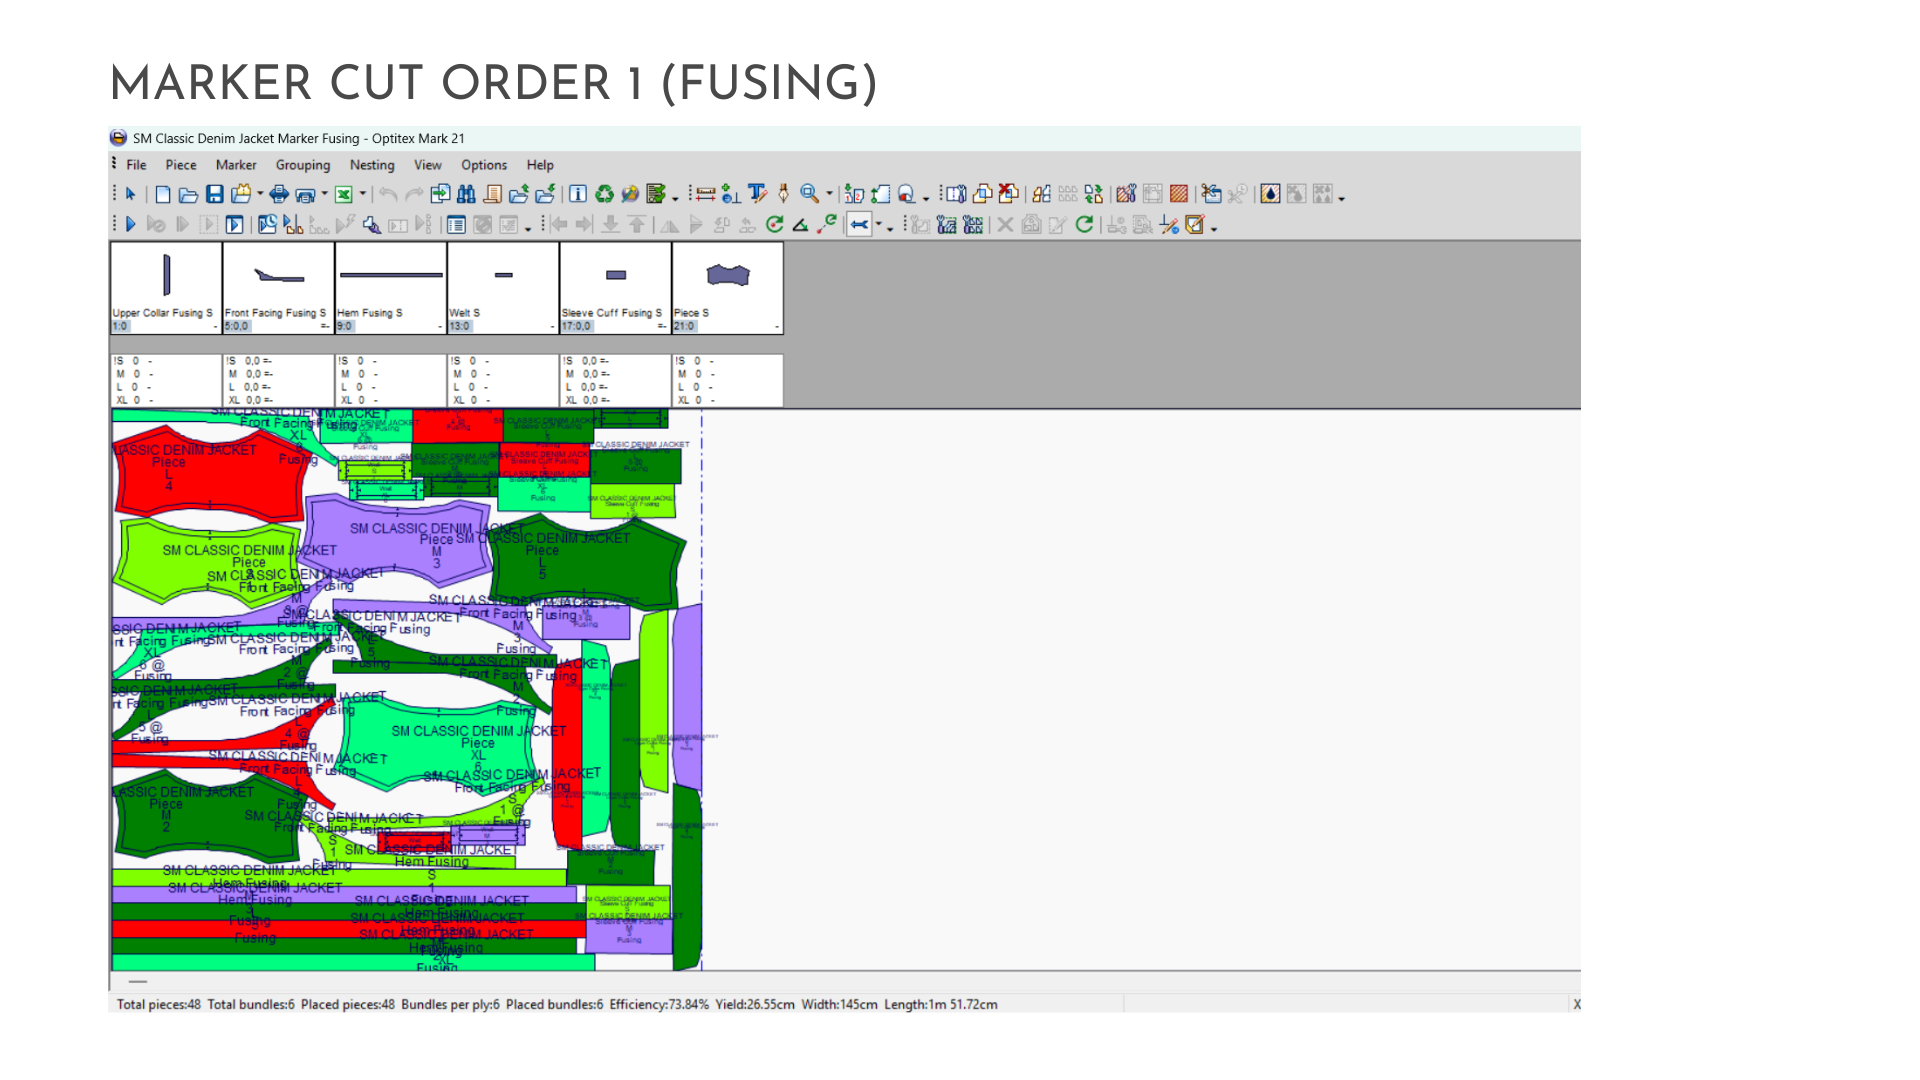Open the Marker menu

click(x=236, y=165)
